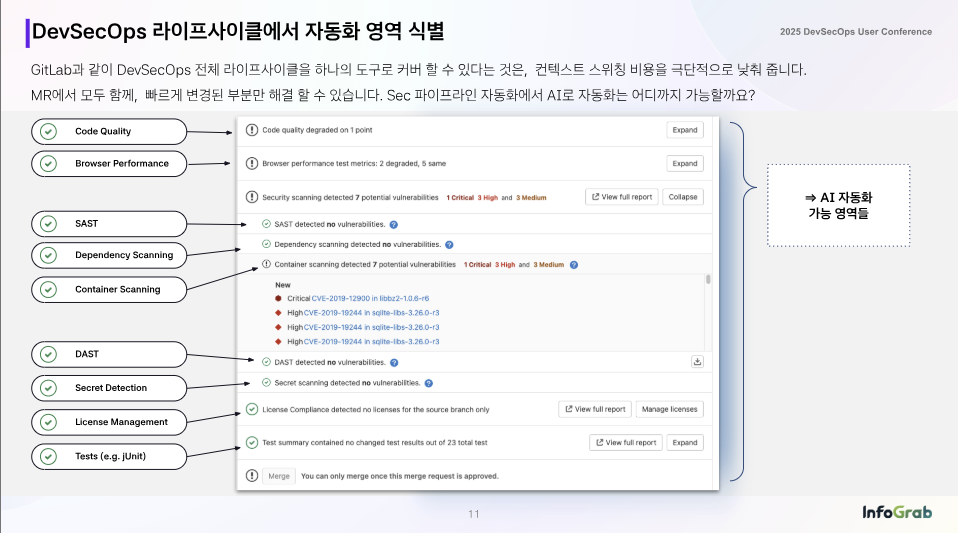The image size is (958, 533).
Task: Expand the Test summary section
Action: (685, 443)
